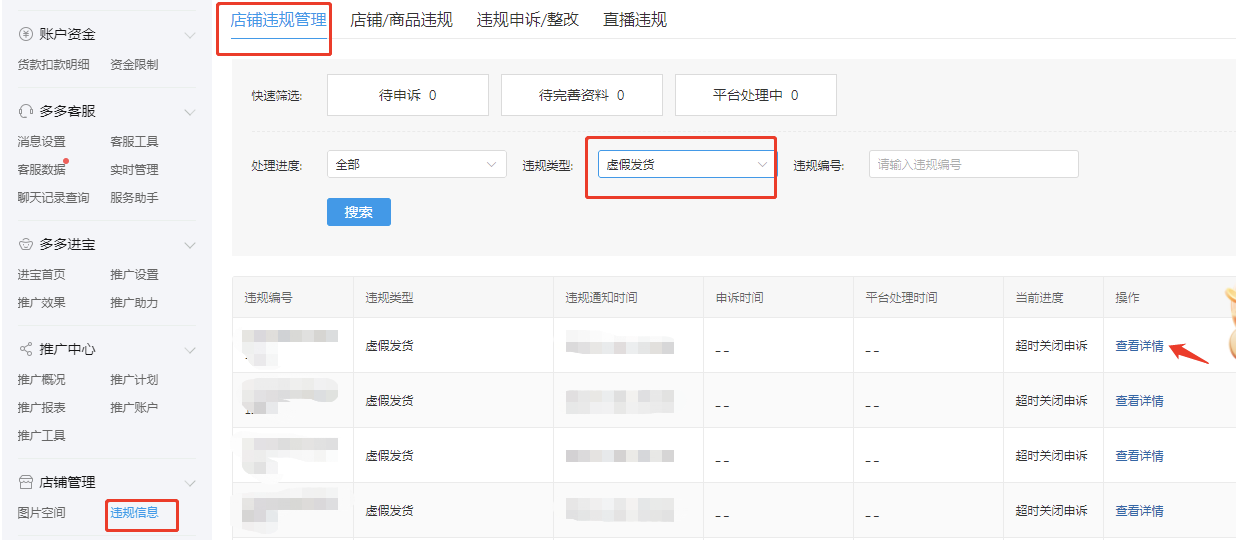Open 违规信息 in the sidebar
The image size is (1236, 540).
click(x=134, y=513)
